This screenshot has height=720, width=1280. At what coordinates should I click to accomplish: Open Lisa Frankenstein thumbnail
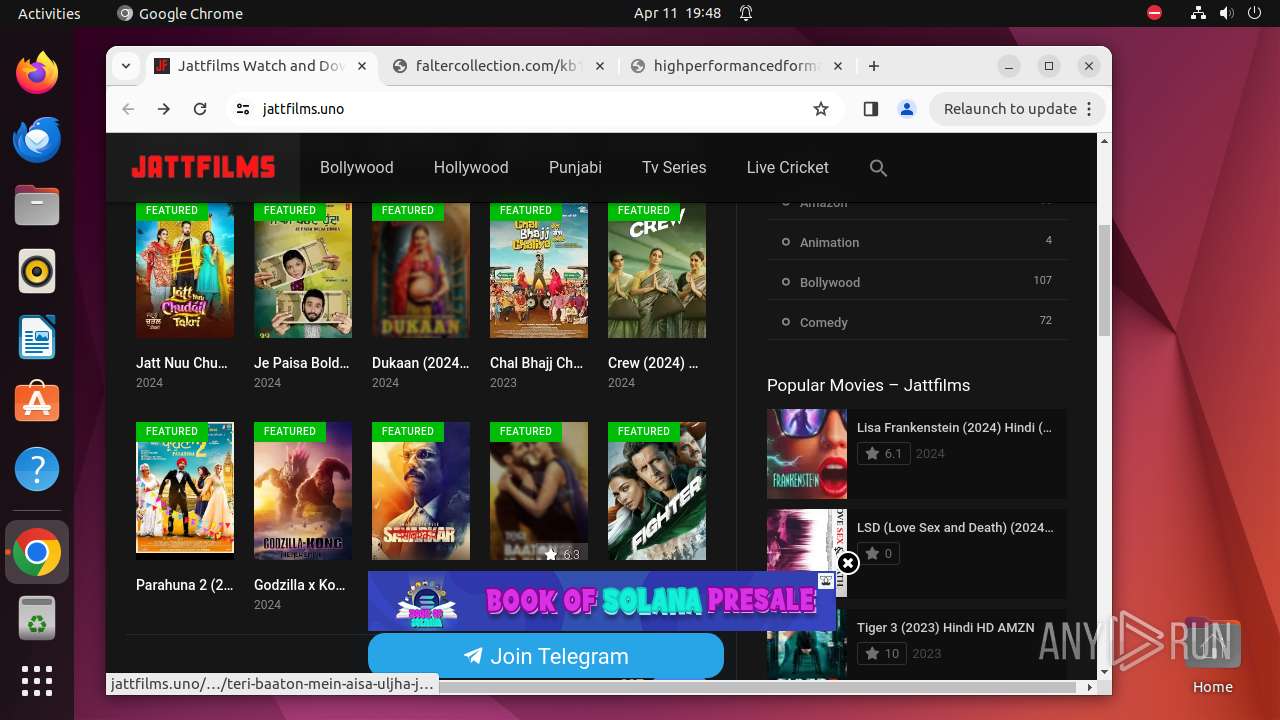point(807,454)
